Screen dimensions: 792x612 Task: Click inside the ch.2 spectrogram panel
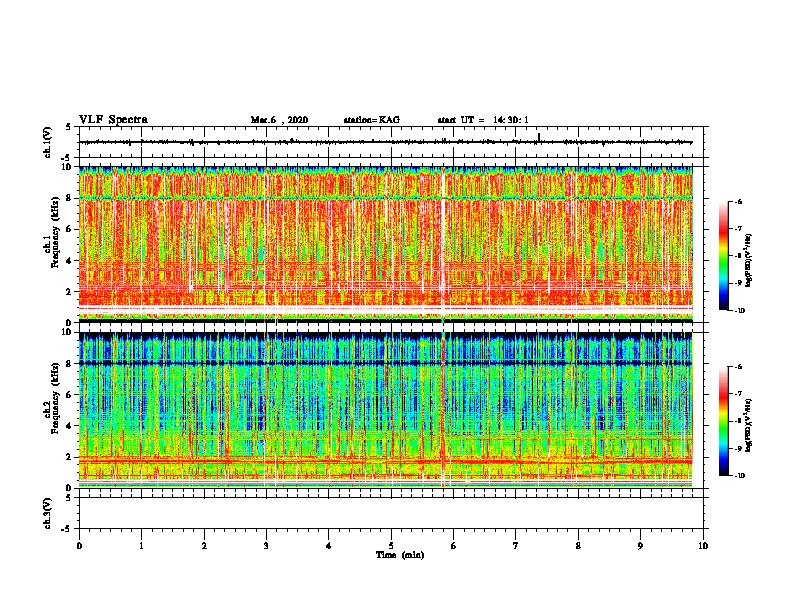[386, 410]
